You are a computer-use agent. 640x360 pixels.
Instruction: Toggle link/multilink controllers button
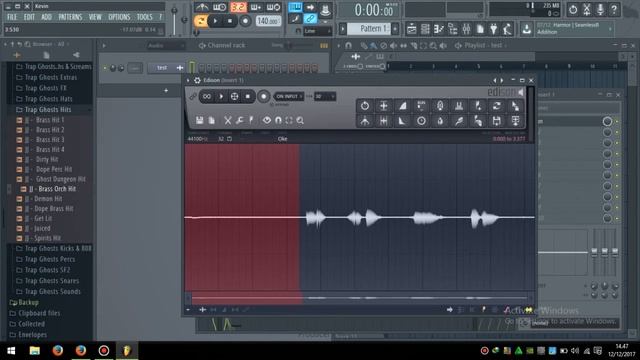coord(310,18)
